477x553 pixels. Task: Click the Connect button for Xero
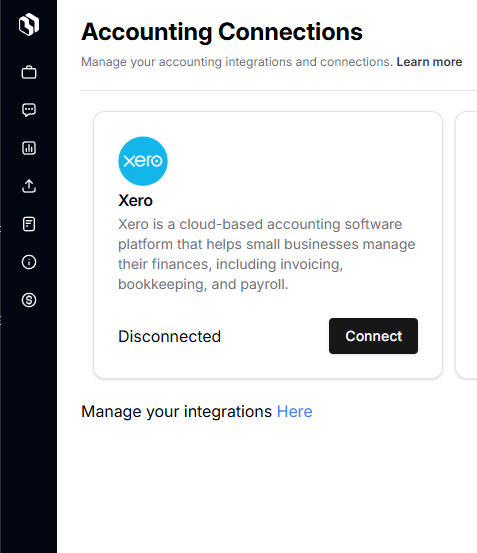click(x=373, y=336)
